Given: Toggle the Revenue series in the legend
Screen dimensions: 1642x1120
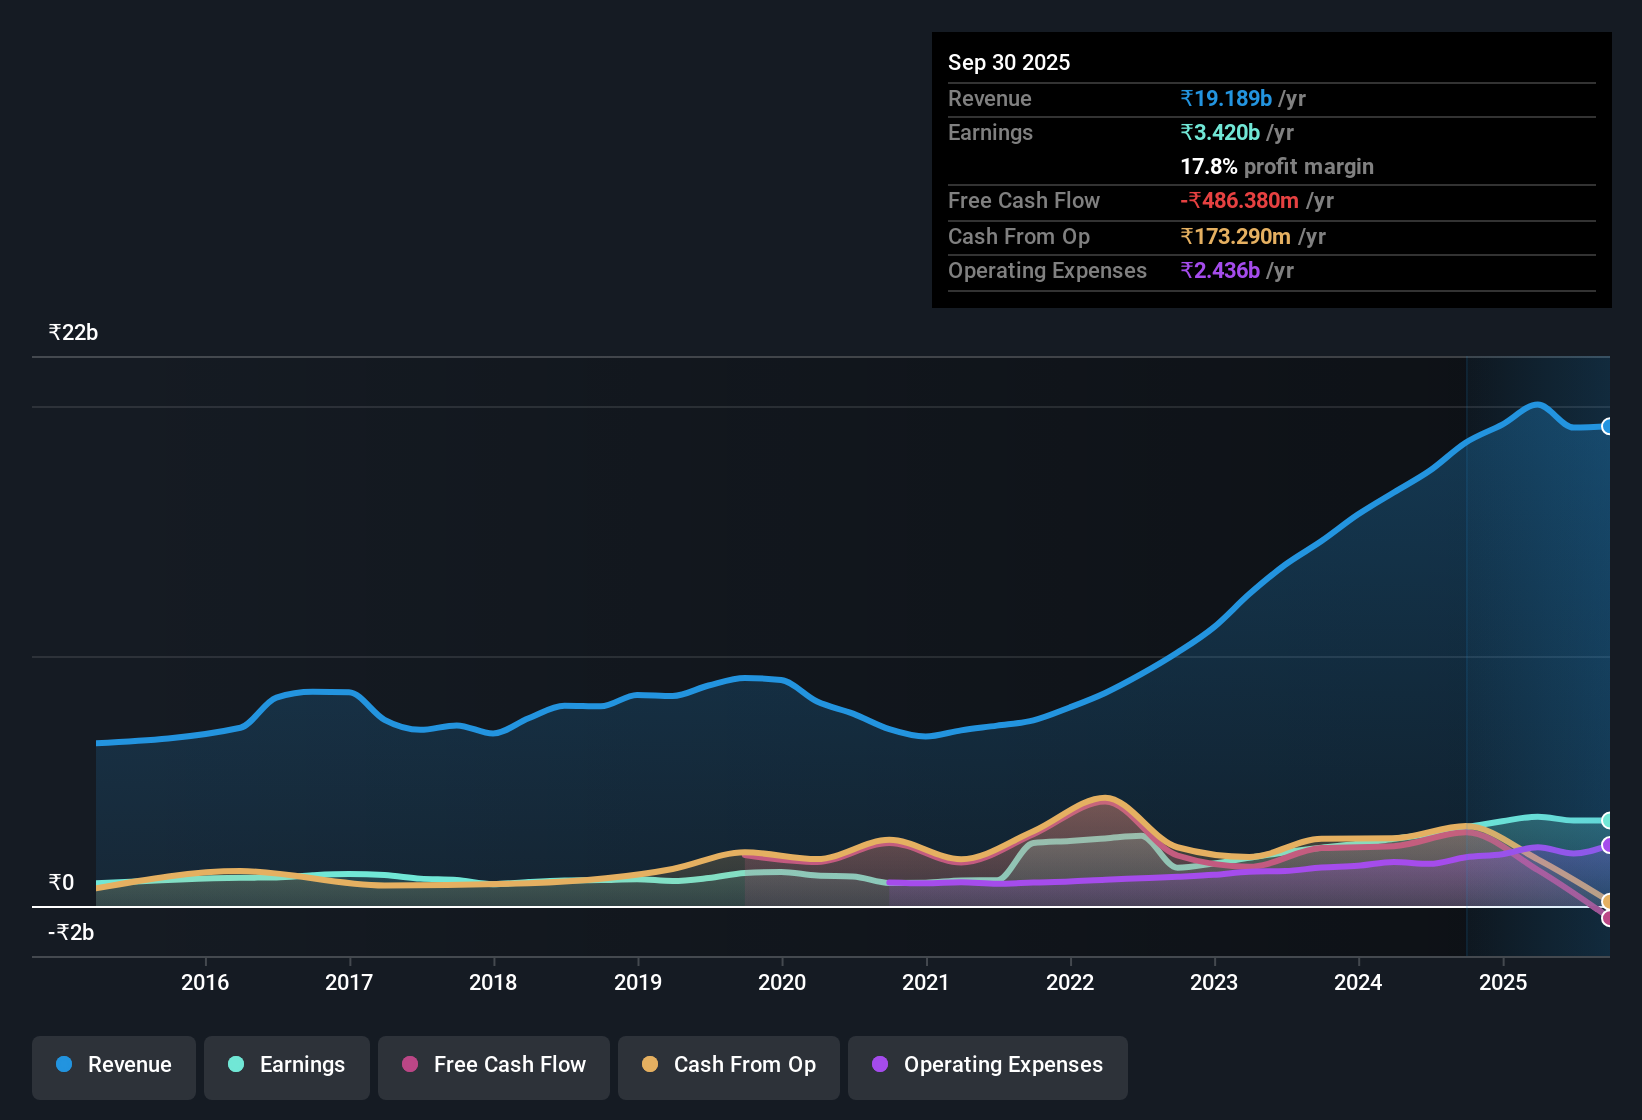Looking at the screenshot, I should coord(113,1067).
